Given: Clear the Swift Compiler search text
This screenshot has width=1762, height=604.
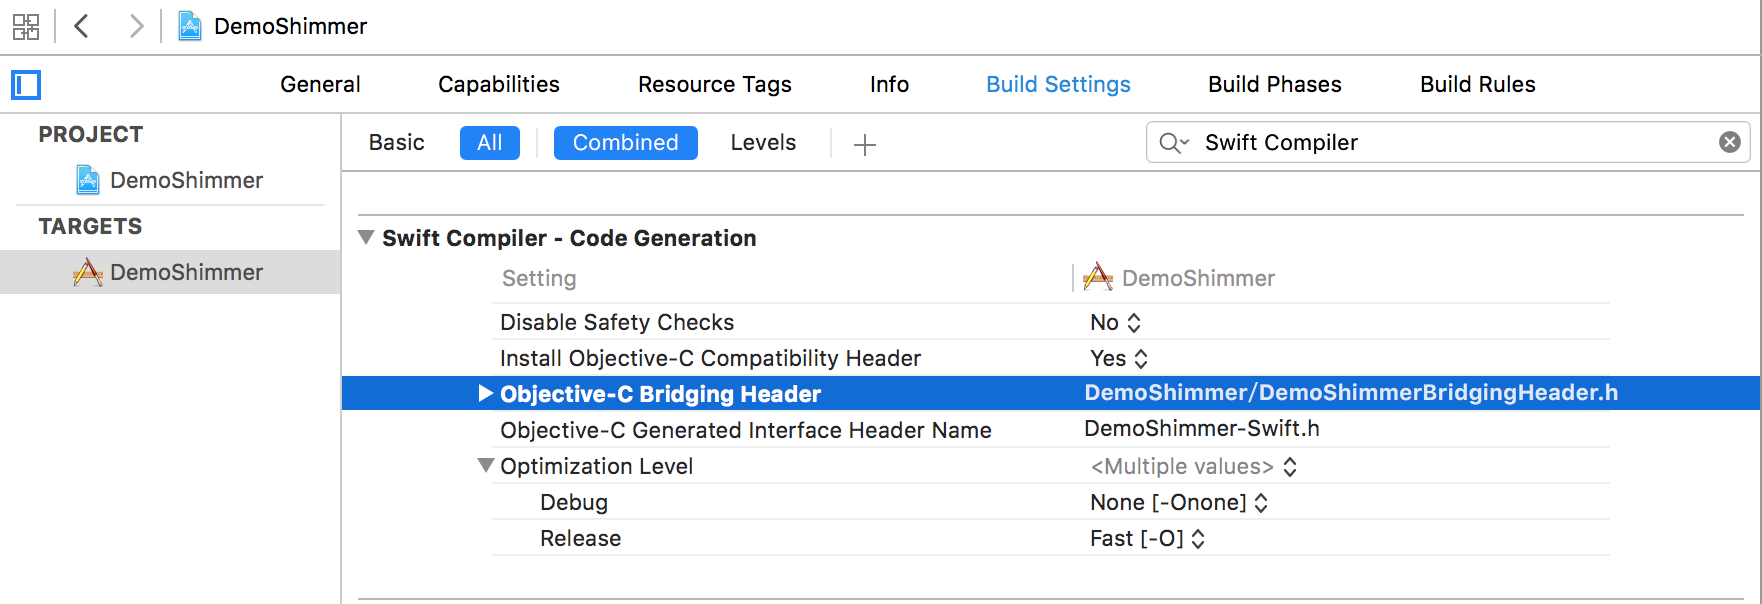Looking at the screenshot, I should [1730, 142].
